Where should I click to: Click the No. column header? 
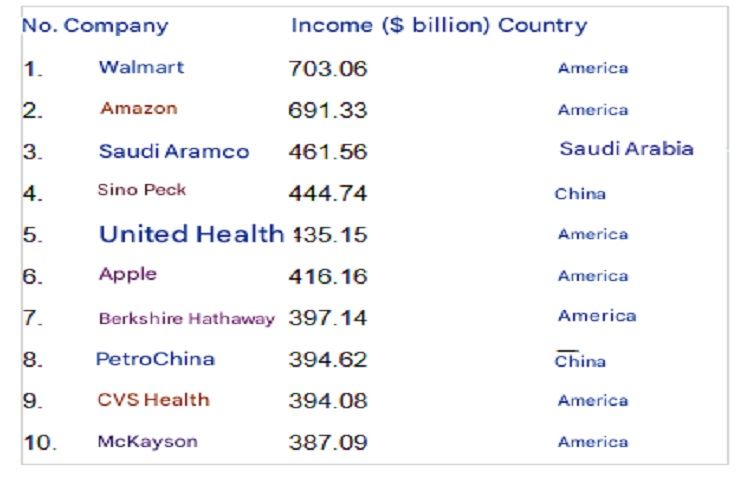(39, 26)
